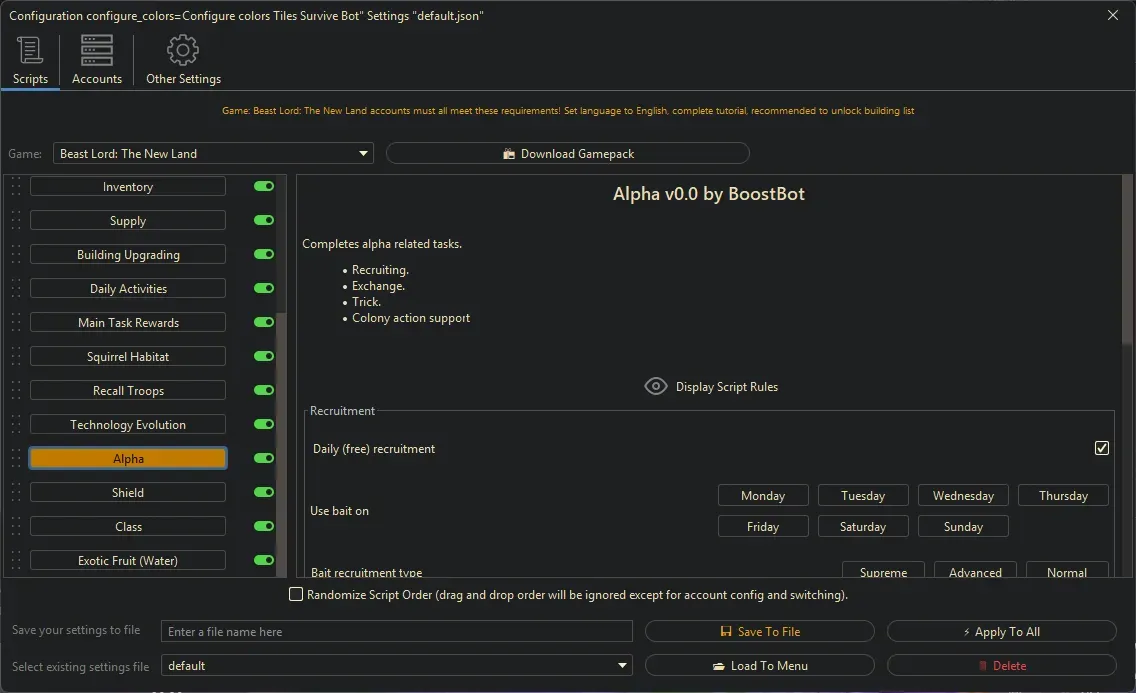This screenshot has width=1136, height=693.
Task: Select Wednesday for bait usage
Action: click(963, 496)
